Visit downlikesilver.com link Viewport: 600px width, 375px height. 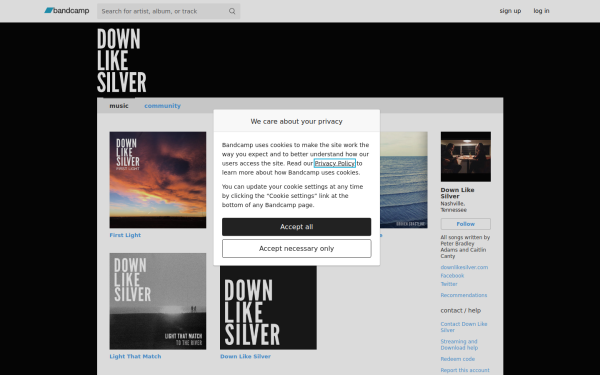pos(464,267)
